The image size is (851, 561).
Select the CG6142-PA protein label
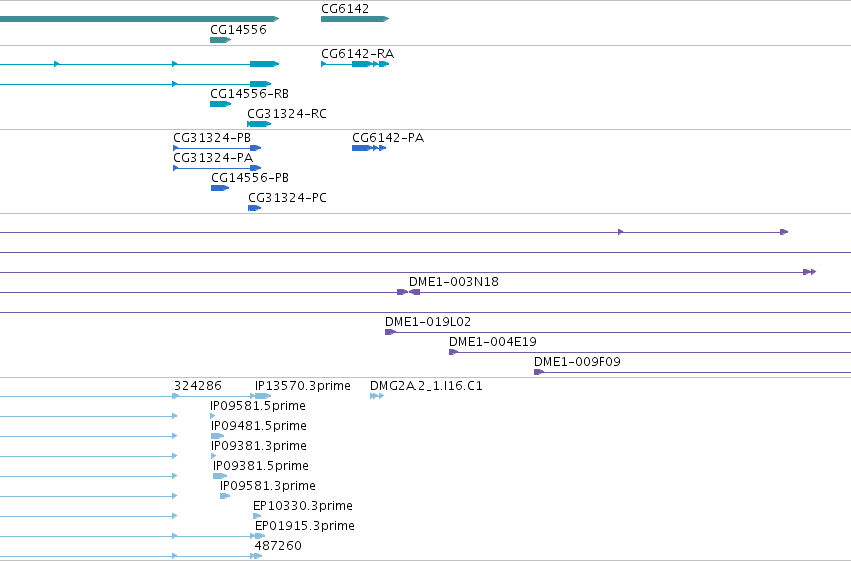[x=388, y=138]
